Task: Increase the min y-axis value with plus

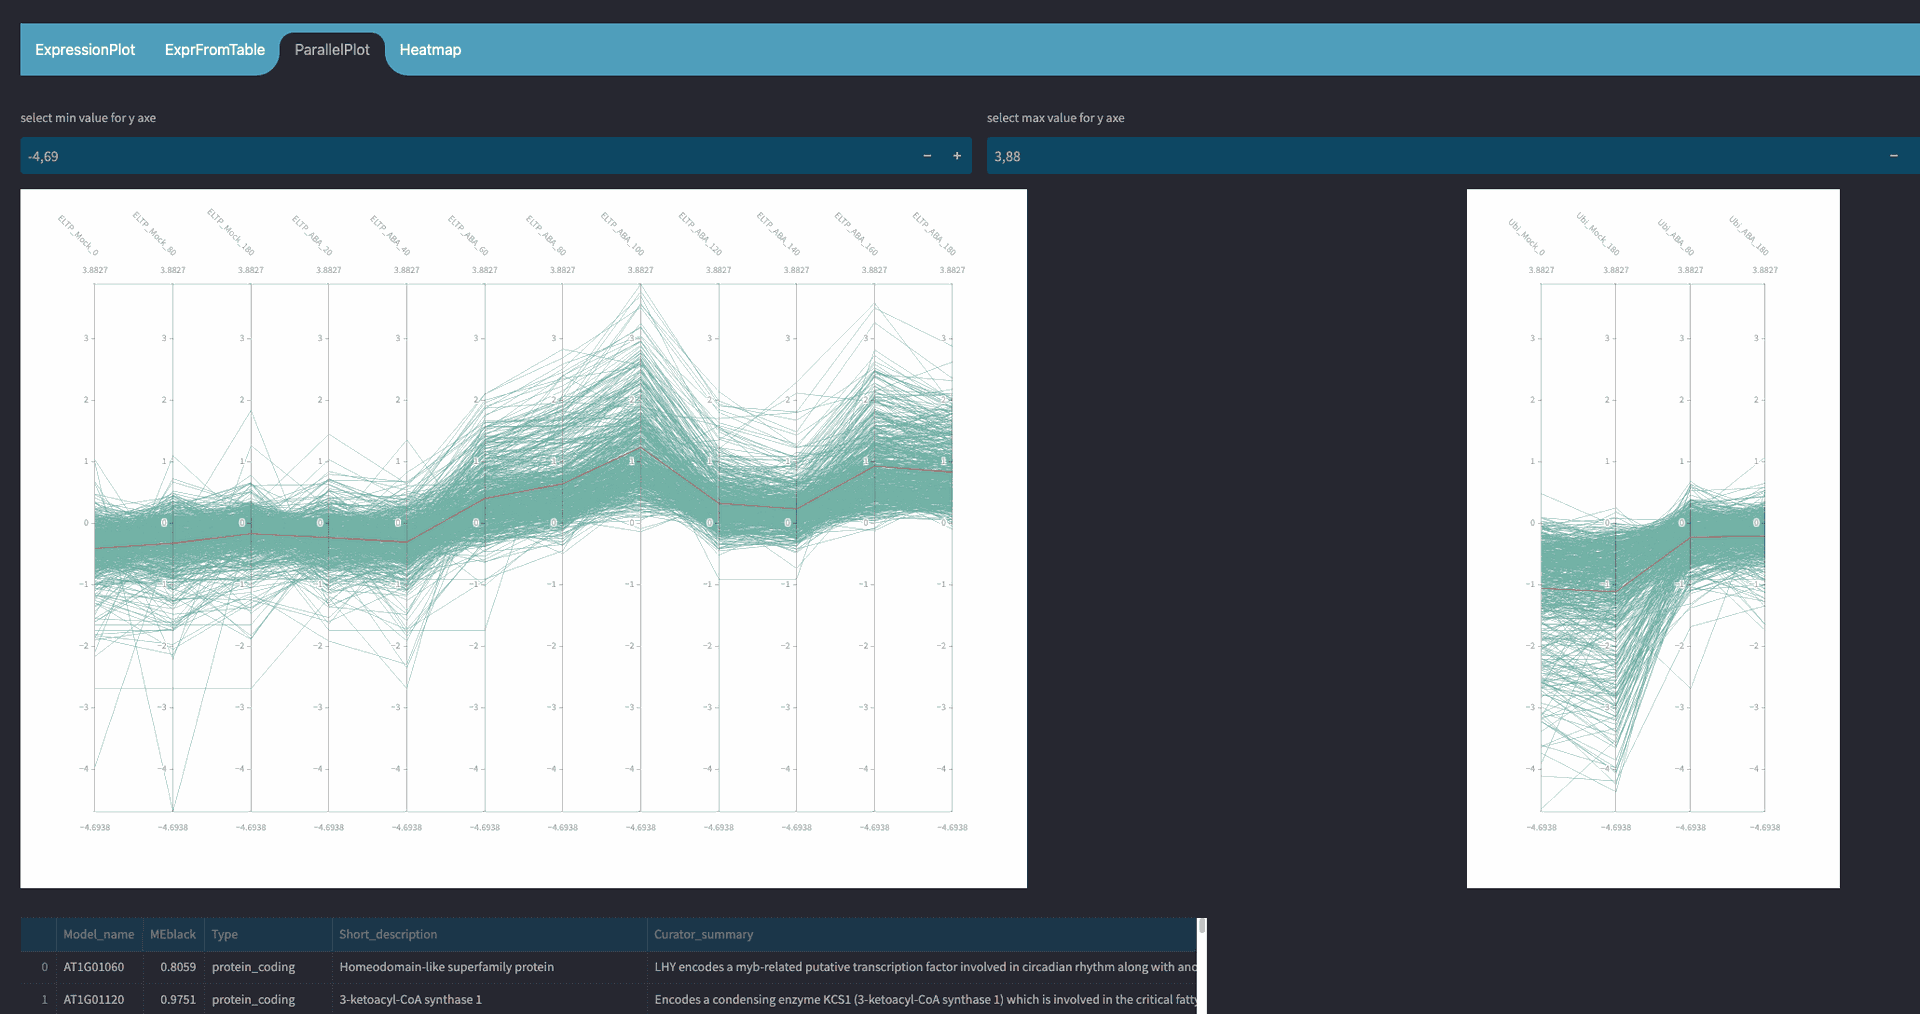Action: 957,156
